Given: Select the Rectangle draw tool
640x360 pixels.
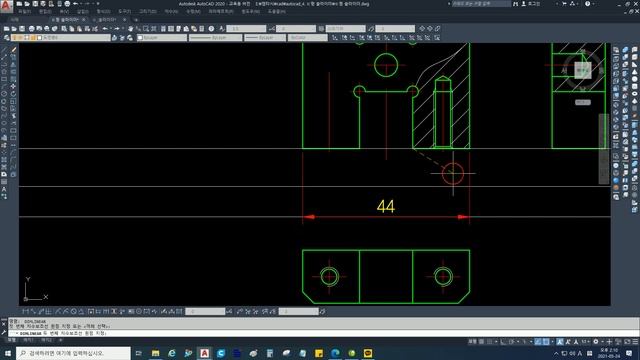Looking at the screenshot, I should point(4,79).
